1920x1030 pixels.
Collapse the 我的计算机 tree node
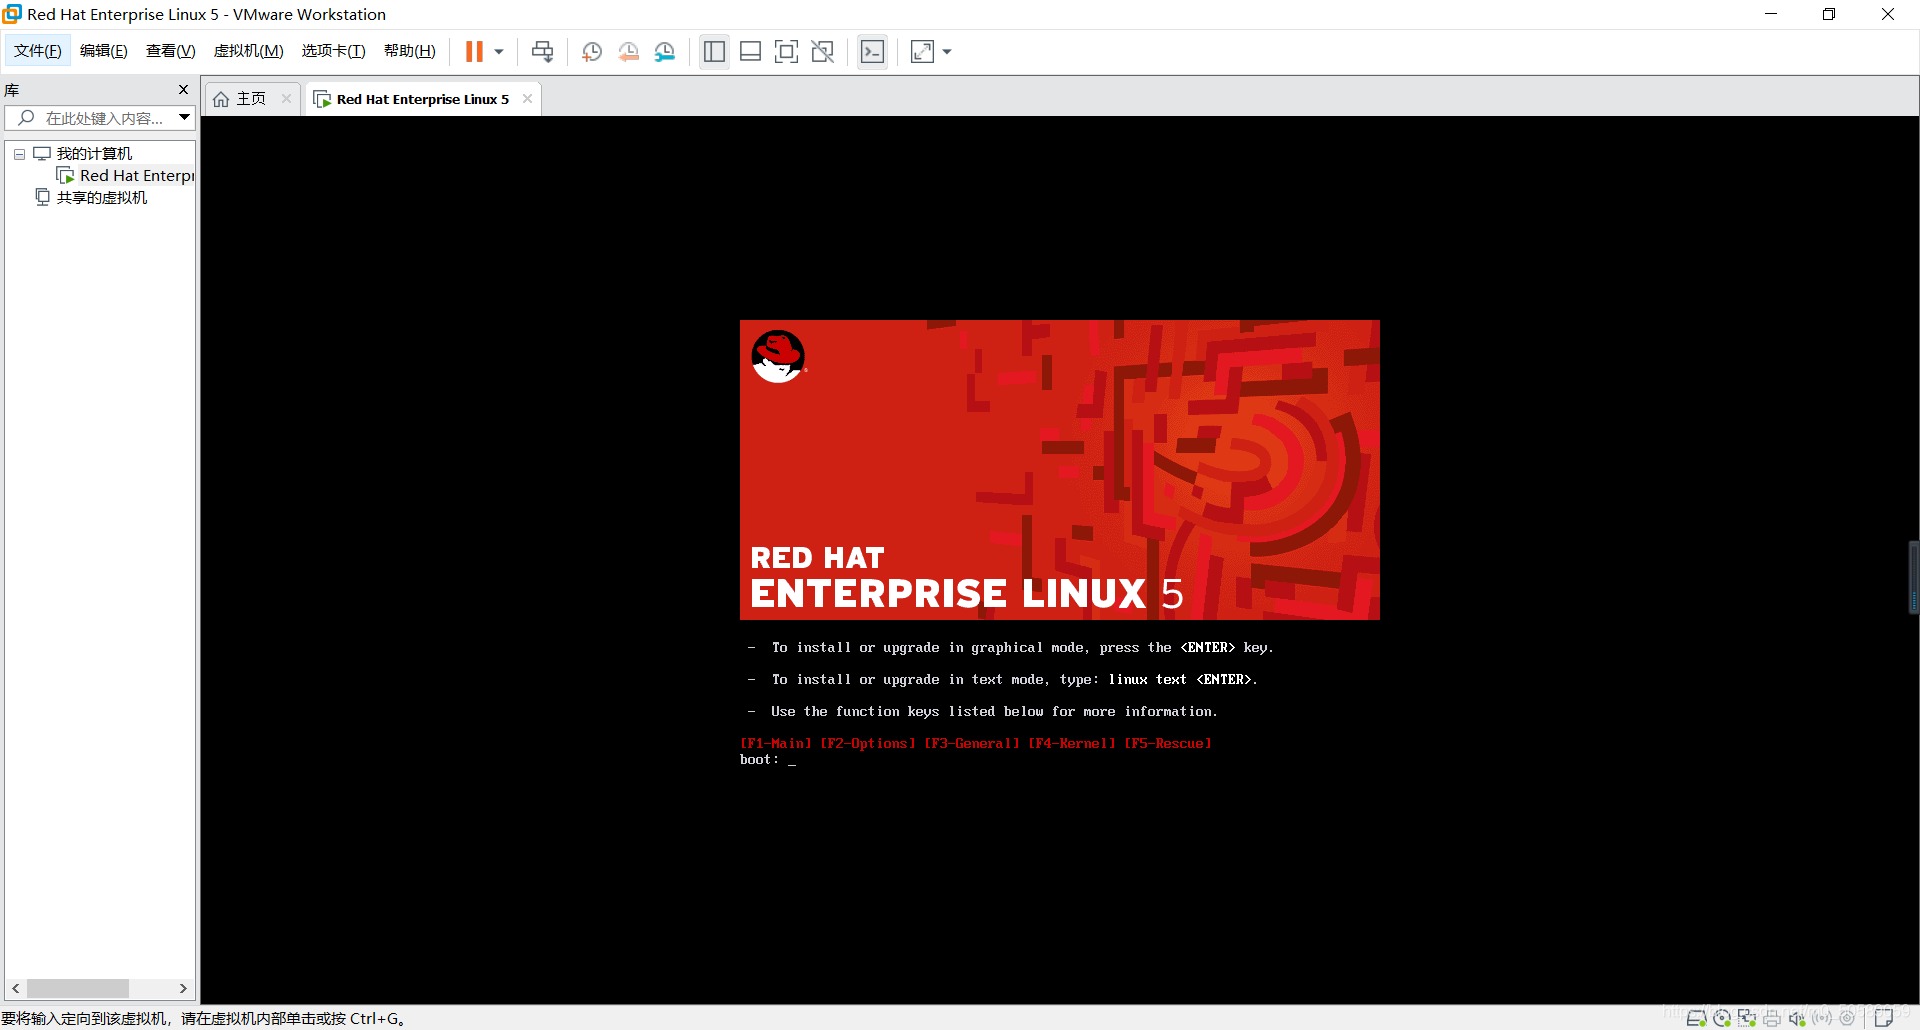pyautogui.click(x=19, y=154)
